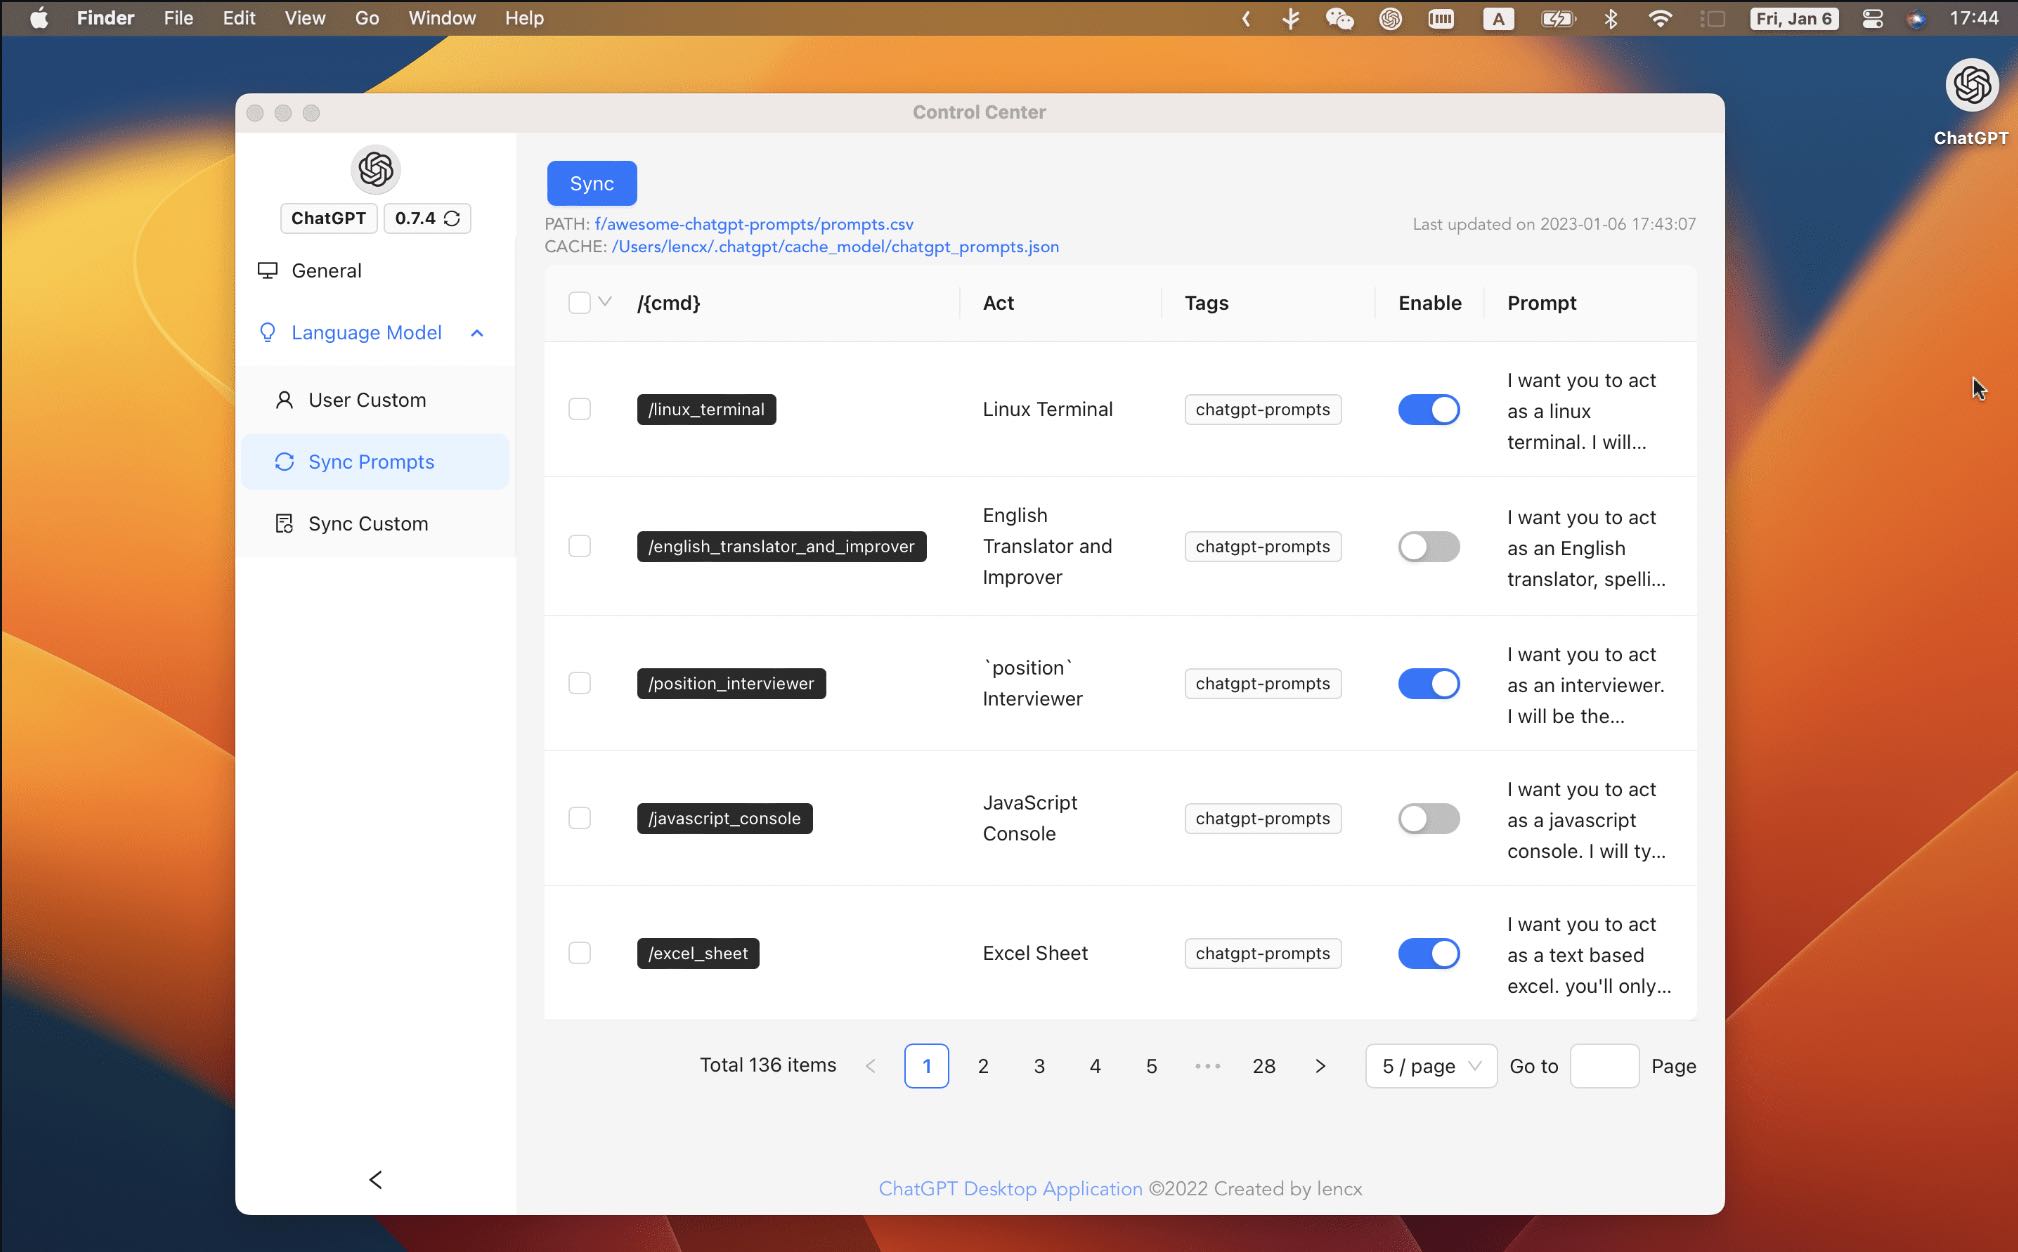
Task: Disable the Excel Sheet prompt switch
Action: pos(1429,953)
